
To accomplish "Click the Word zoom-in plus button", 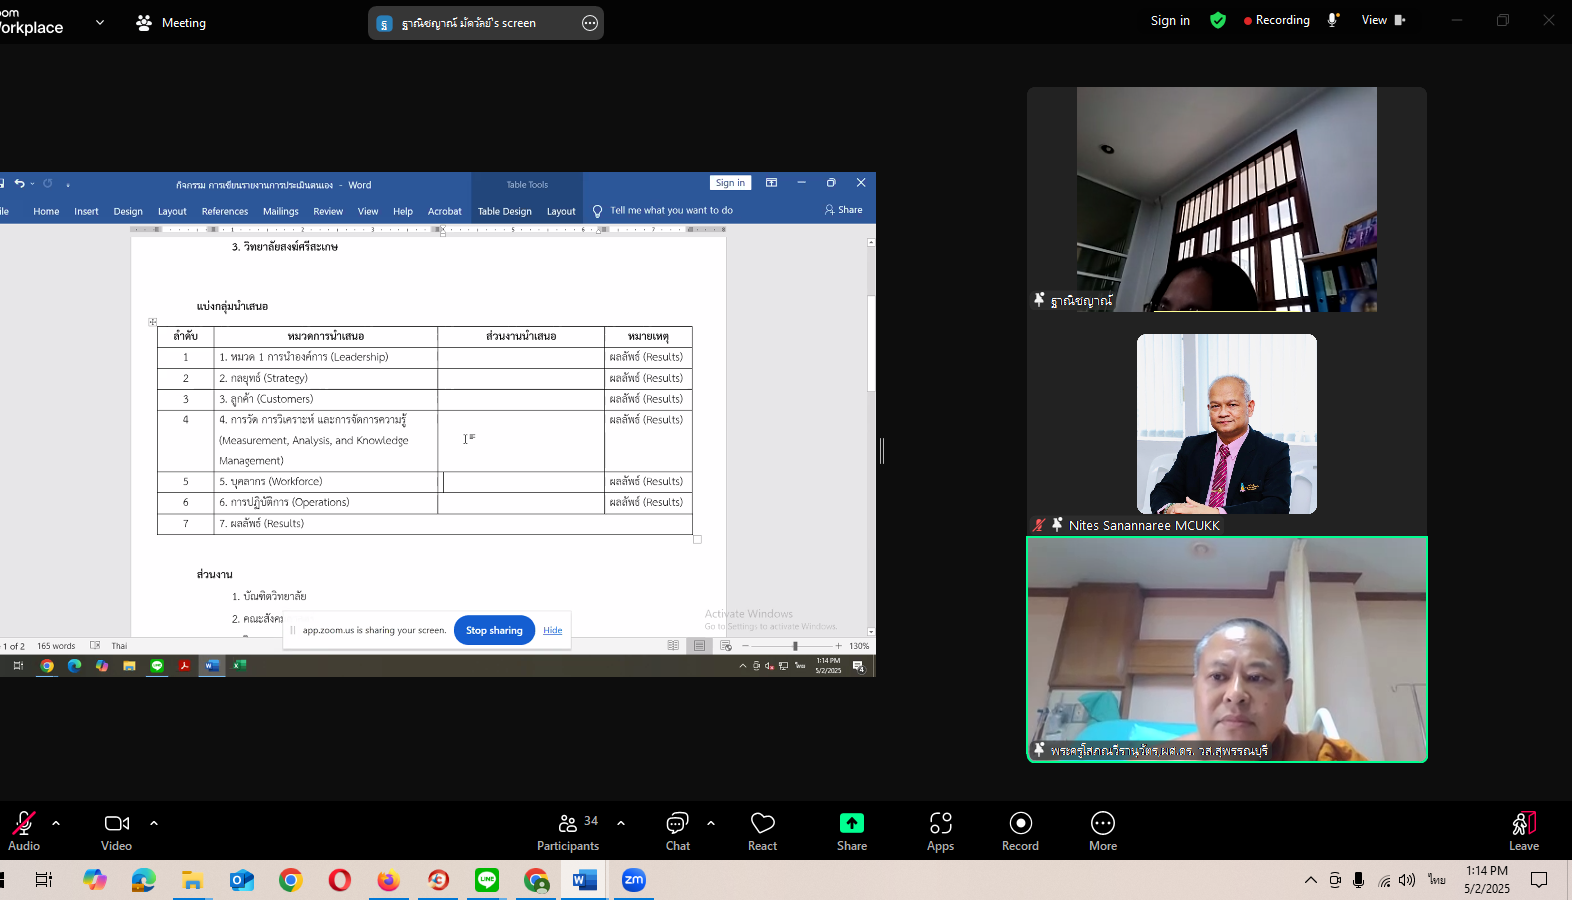I will coord(839,646).
